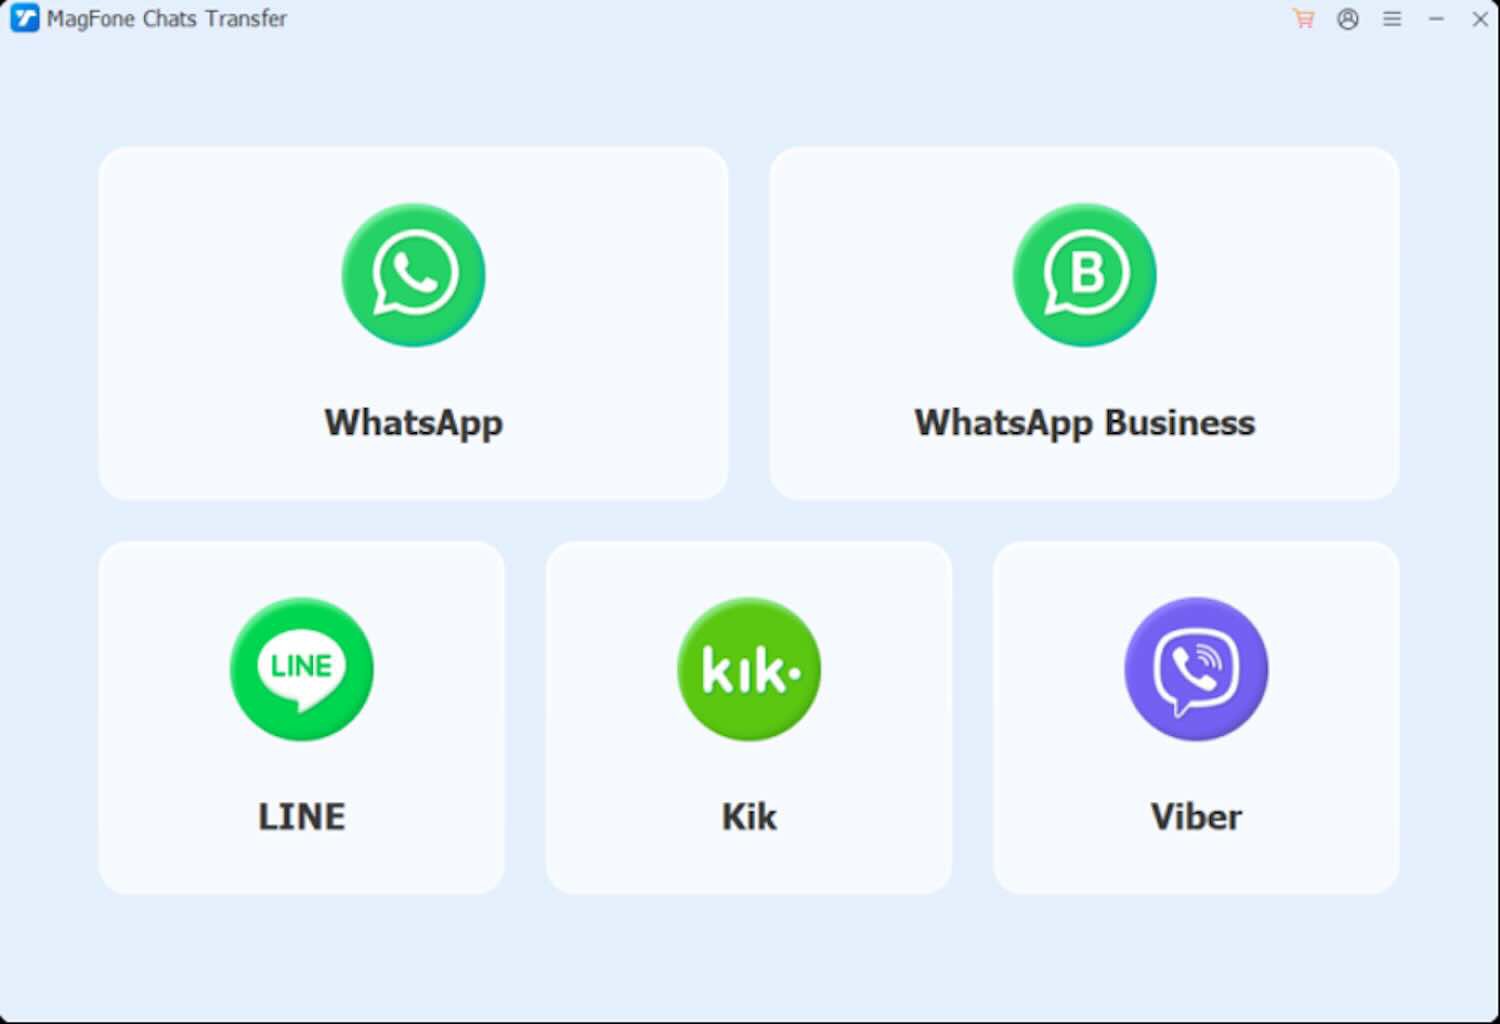
Task: Click the green Kik logo icon
Action: (x=749, y=669)
